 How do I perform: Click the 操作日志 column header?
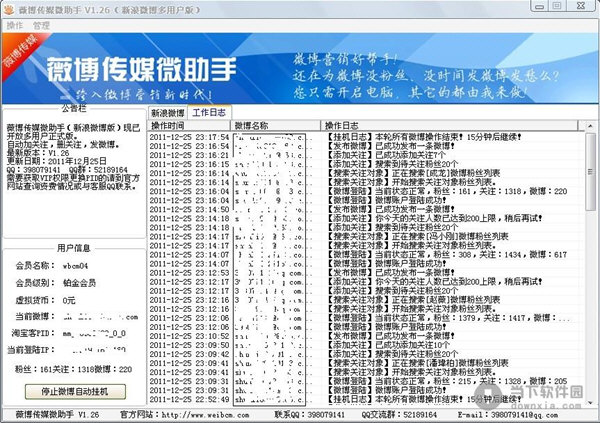[x=449, y=126]
